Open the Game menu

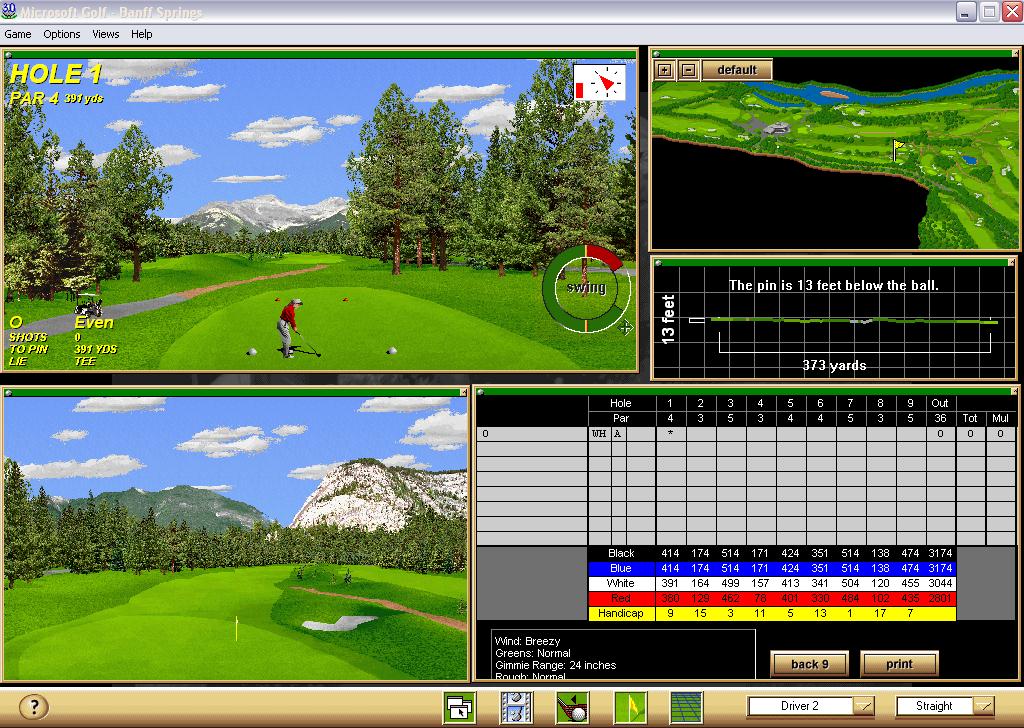click(x=18, y=34)
